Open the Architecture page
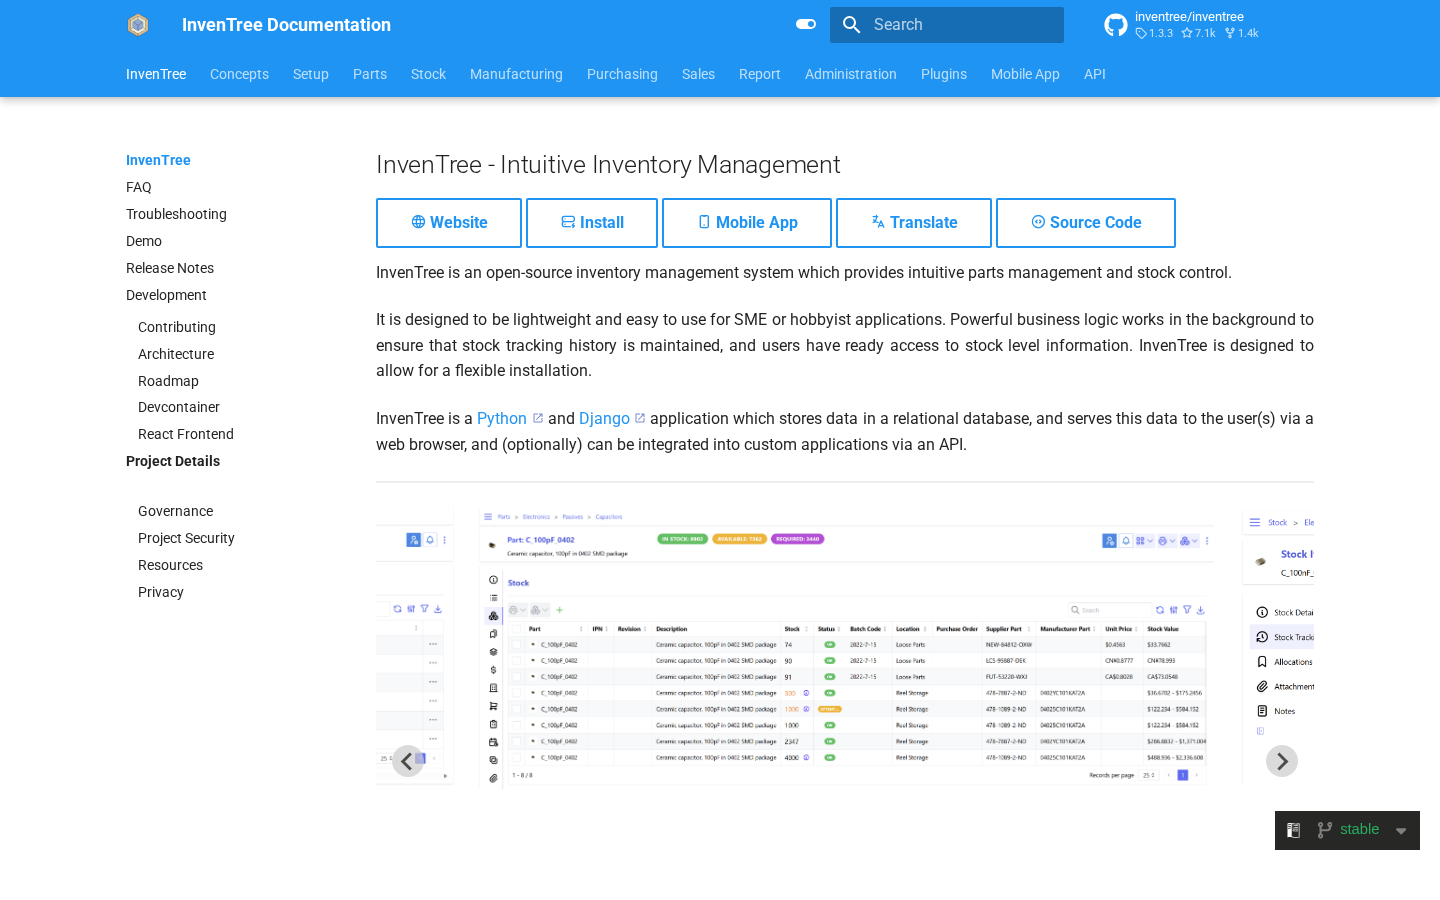 (176, 354)
